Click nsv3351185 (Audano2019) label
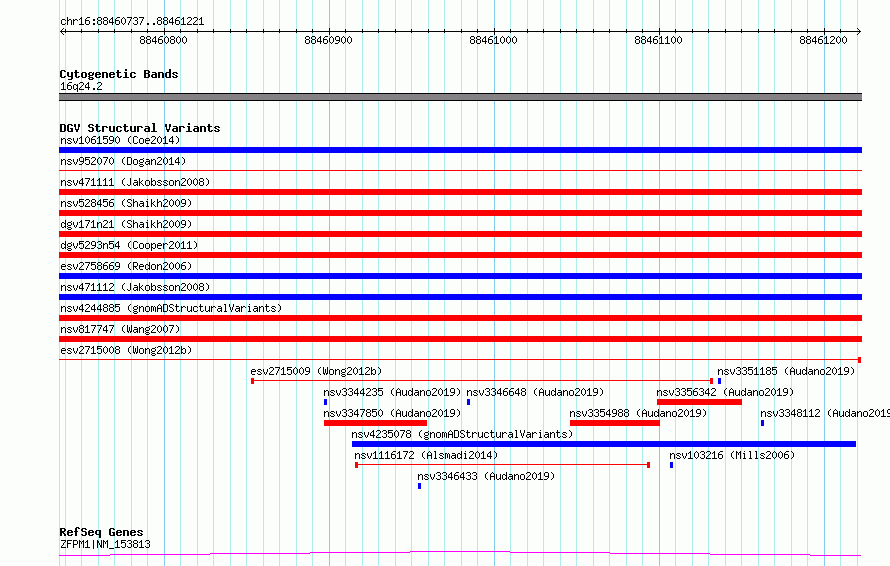 click(786, 371)
